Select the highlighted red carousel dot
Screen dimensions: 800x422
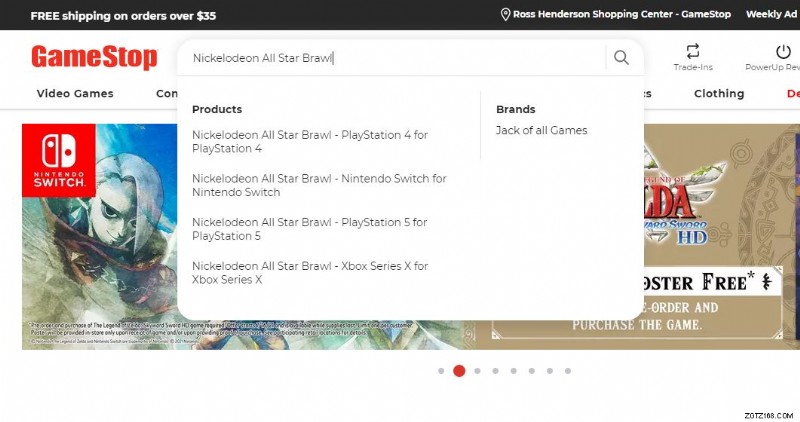(459, 371)
